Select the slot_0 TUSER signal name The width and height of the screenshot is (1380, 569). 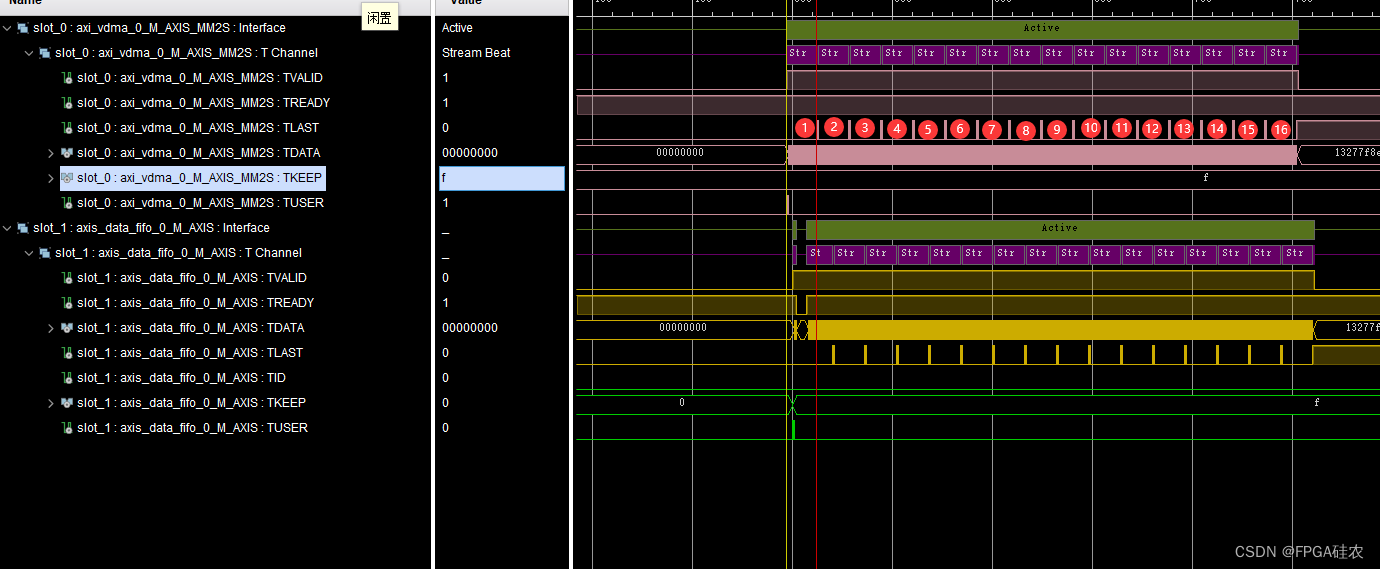[x=200, y=203]
